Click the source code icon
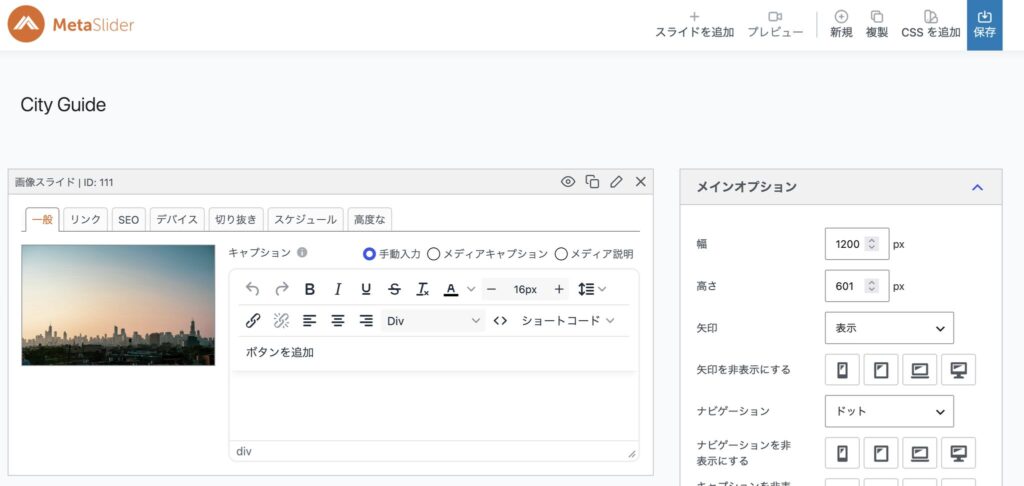Image resolution: width=1024 pixels, height=486 pixels. coord(500,321)
